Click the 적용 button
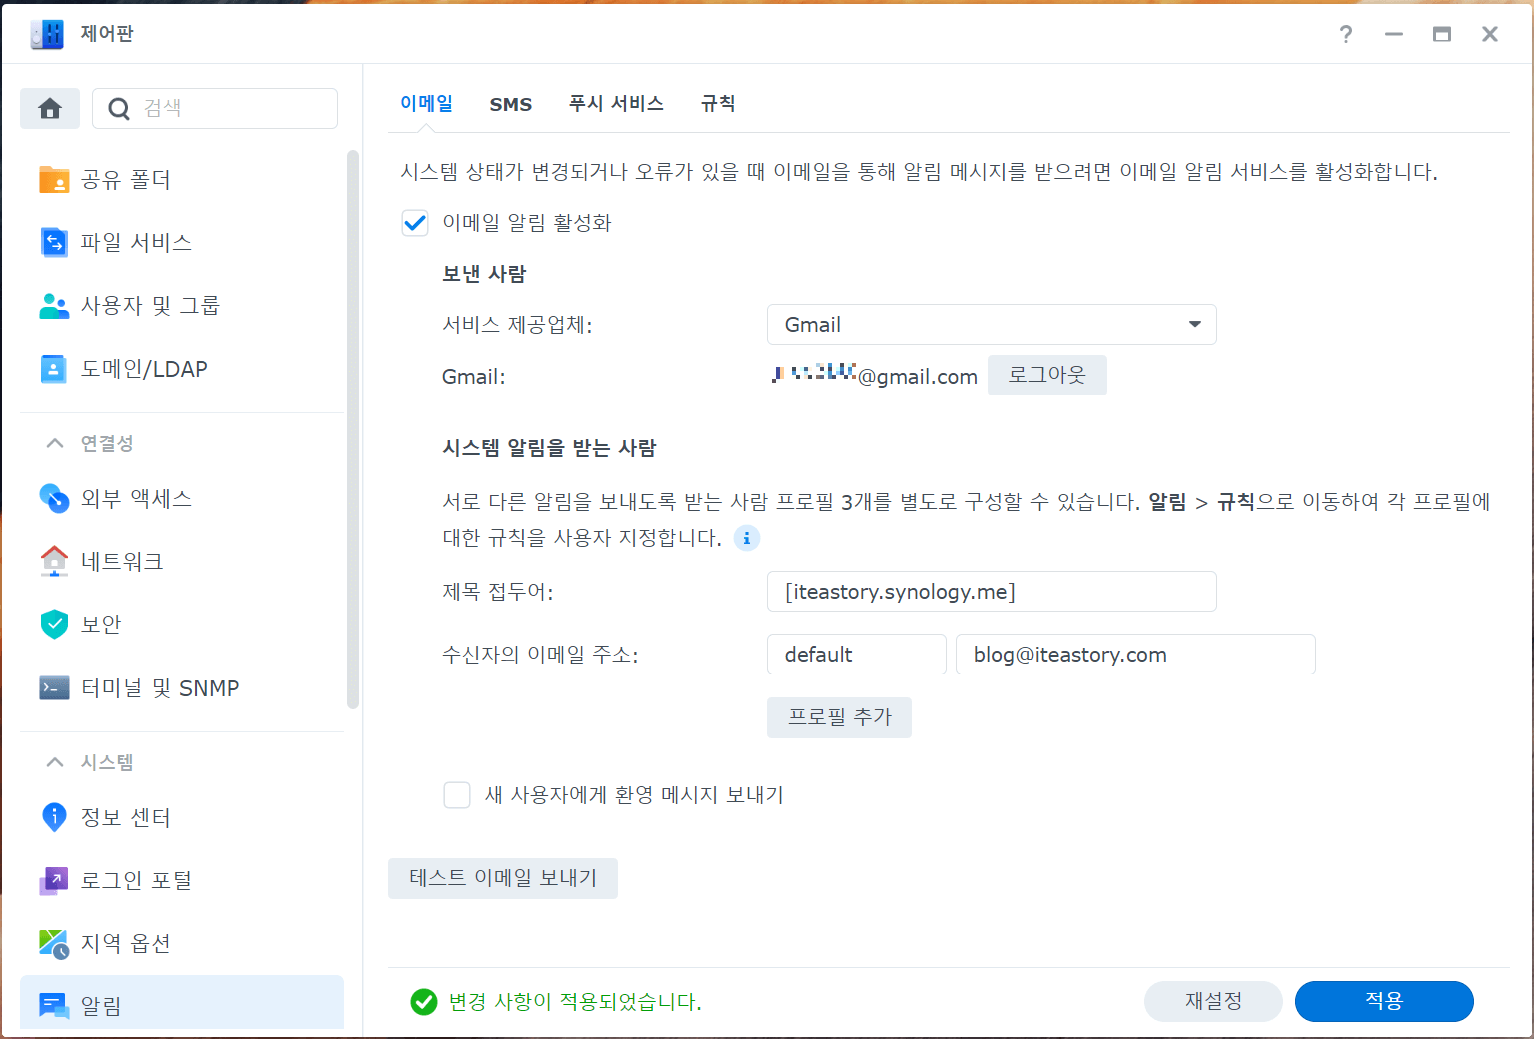1534x1039 pixels. click(1384, 1001)
